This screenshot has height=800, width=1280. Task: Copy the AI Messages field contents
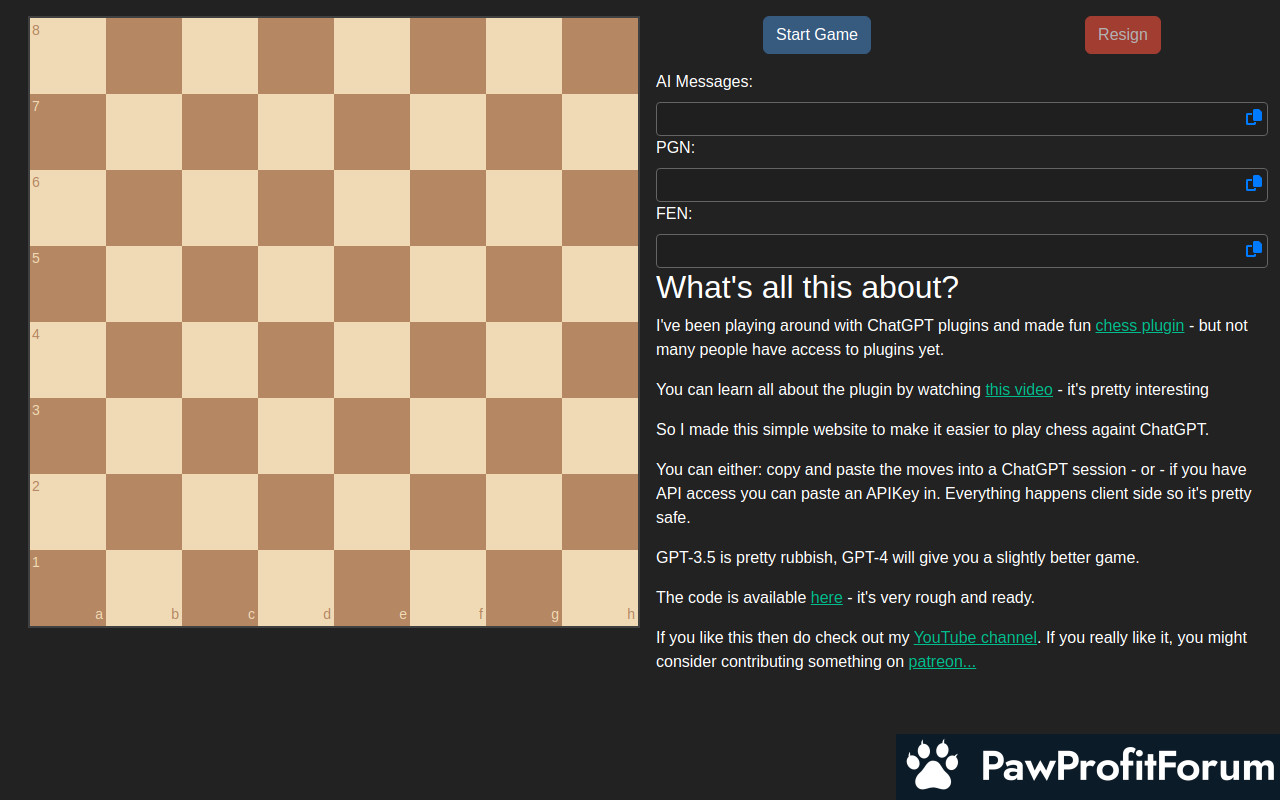point(1253,118)
